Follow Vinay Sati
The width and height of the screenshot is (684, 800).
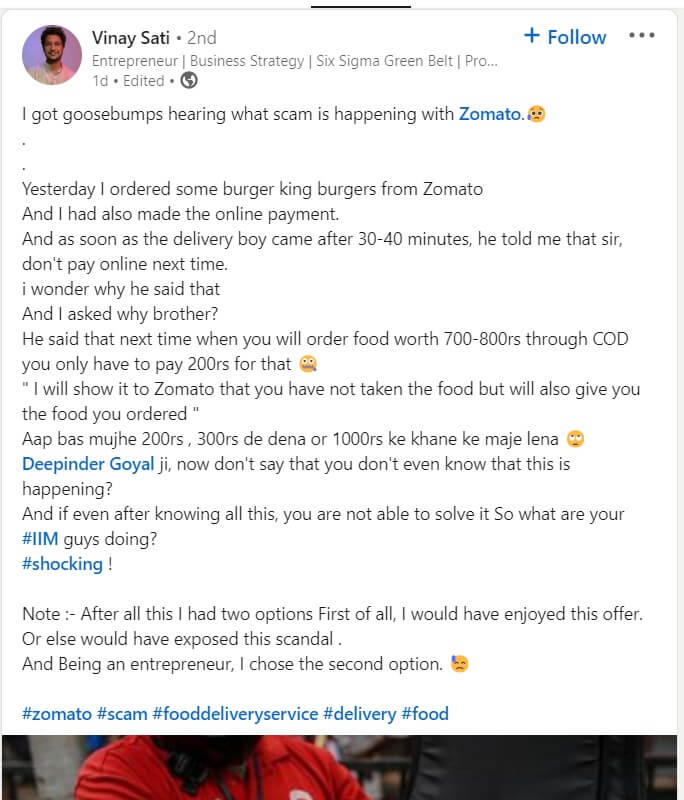click(565, 37)
